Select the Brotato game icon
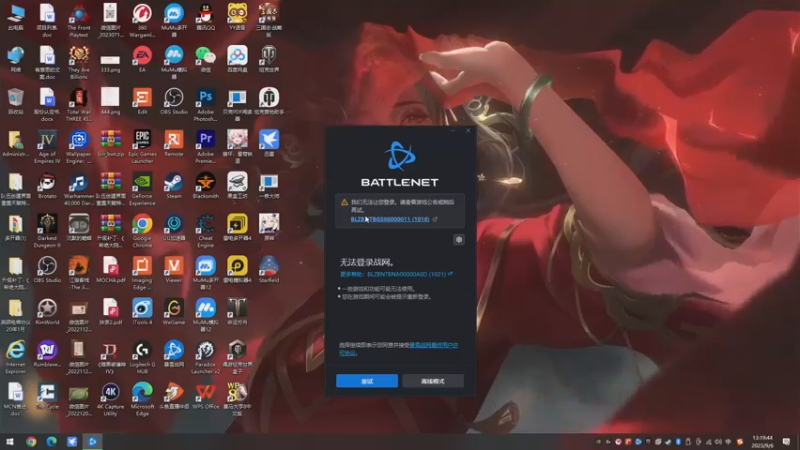This screenshot has height=450, width=800. point(47,186)
